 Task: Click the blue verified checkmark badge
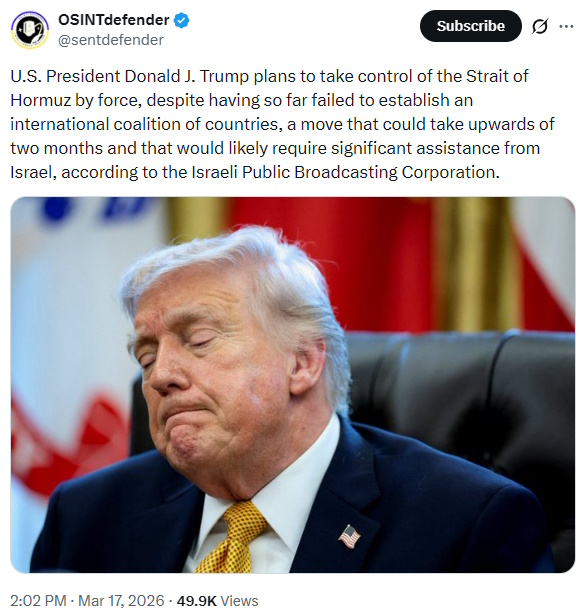pos(182,20)
